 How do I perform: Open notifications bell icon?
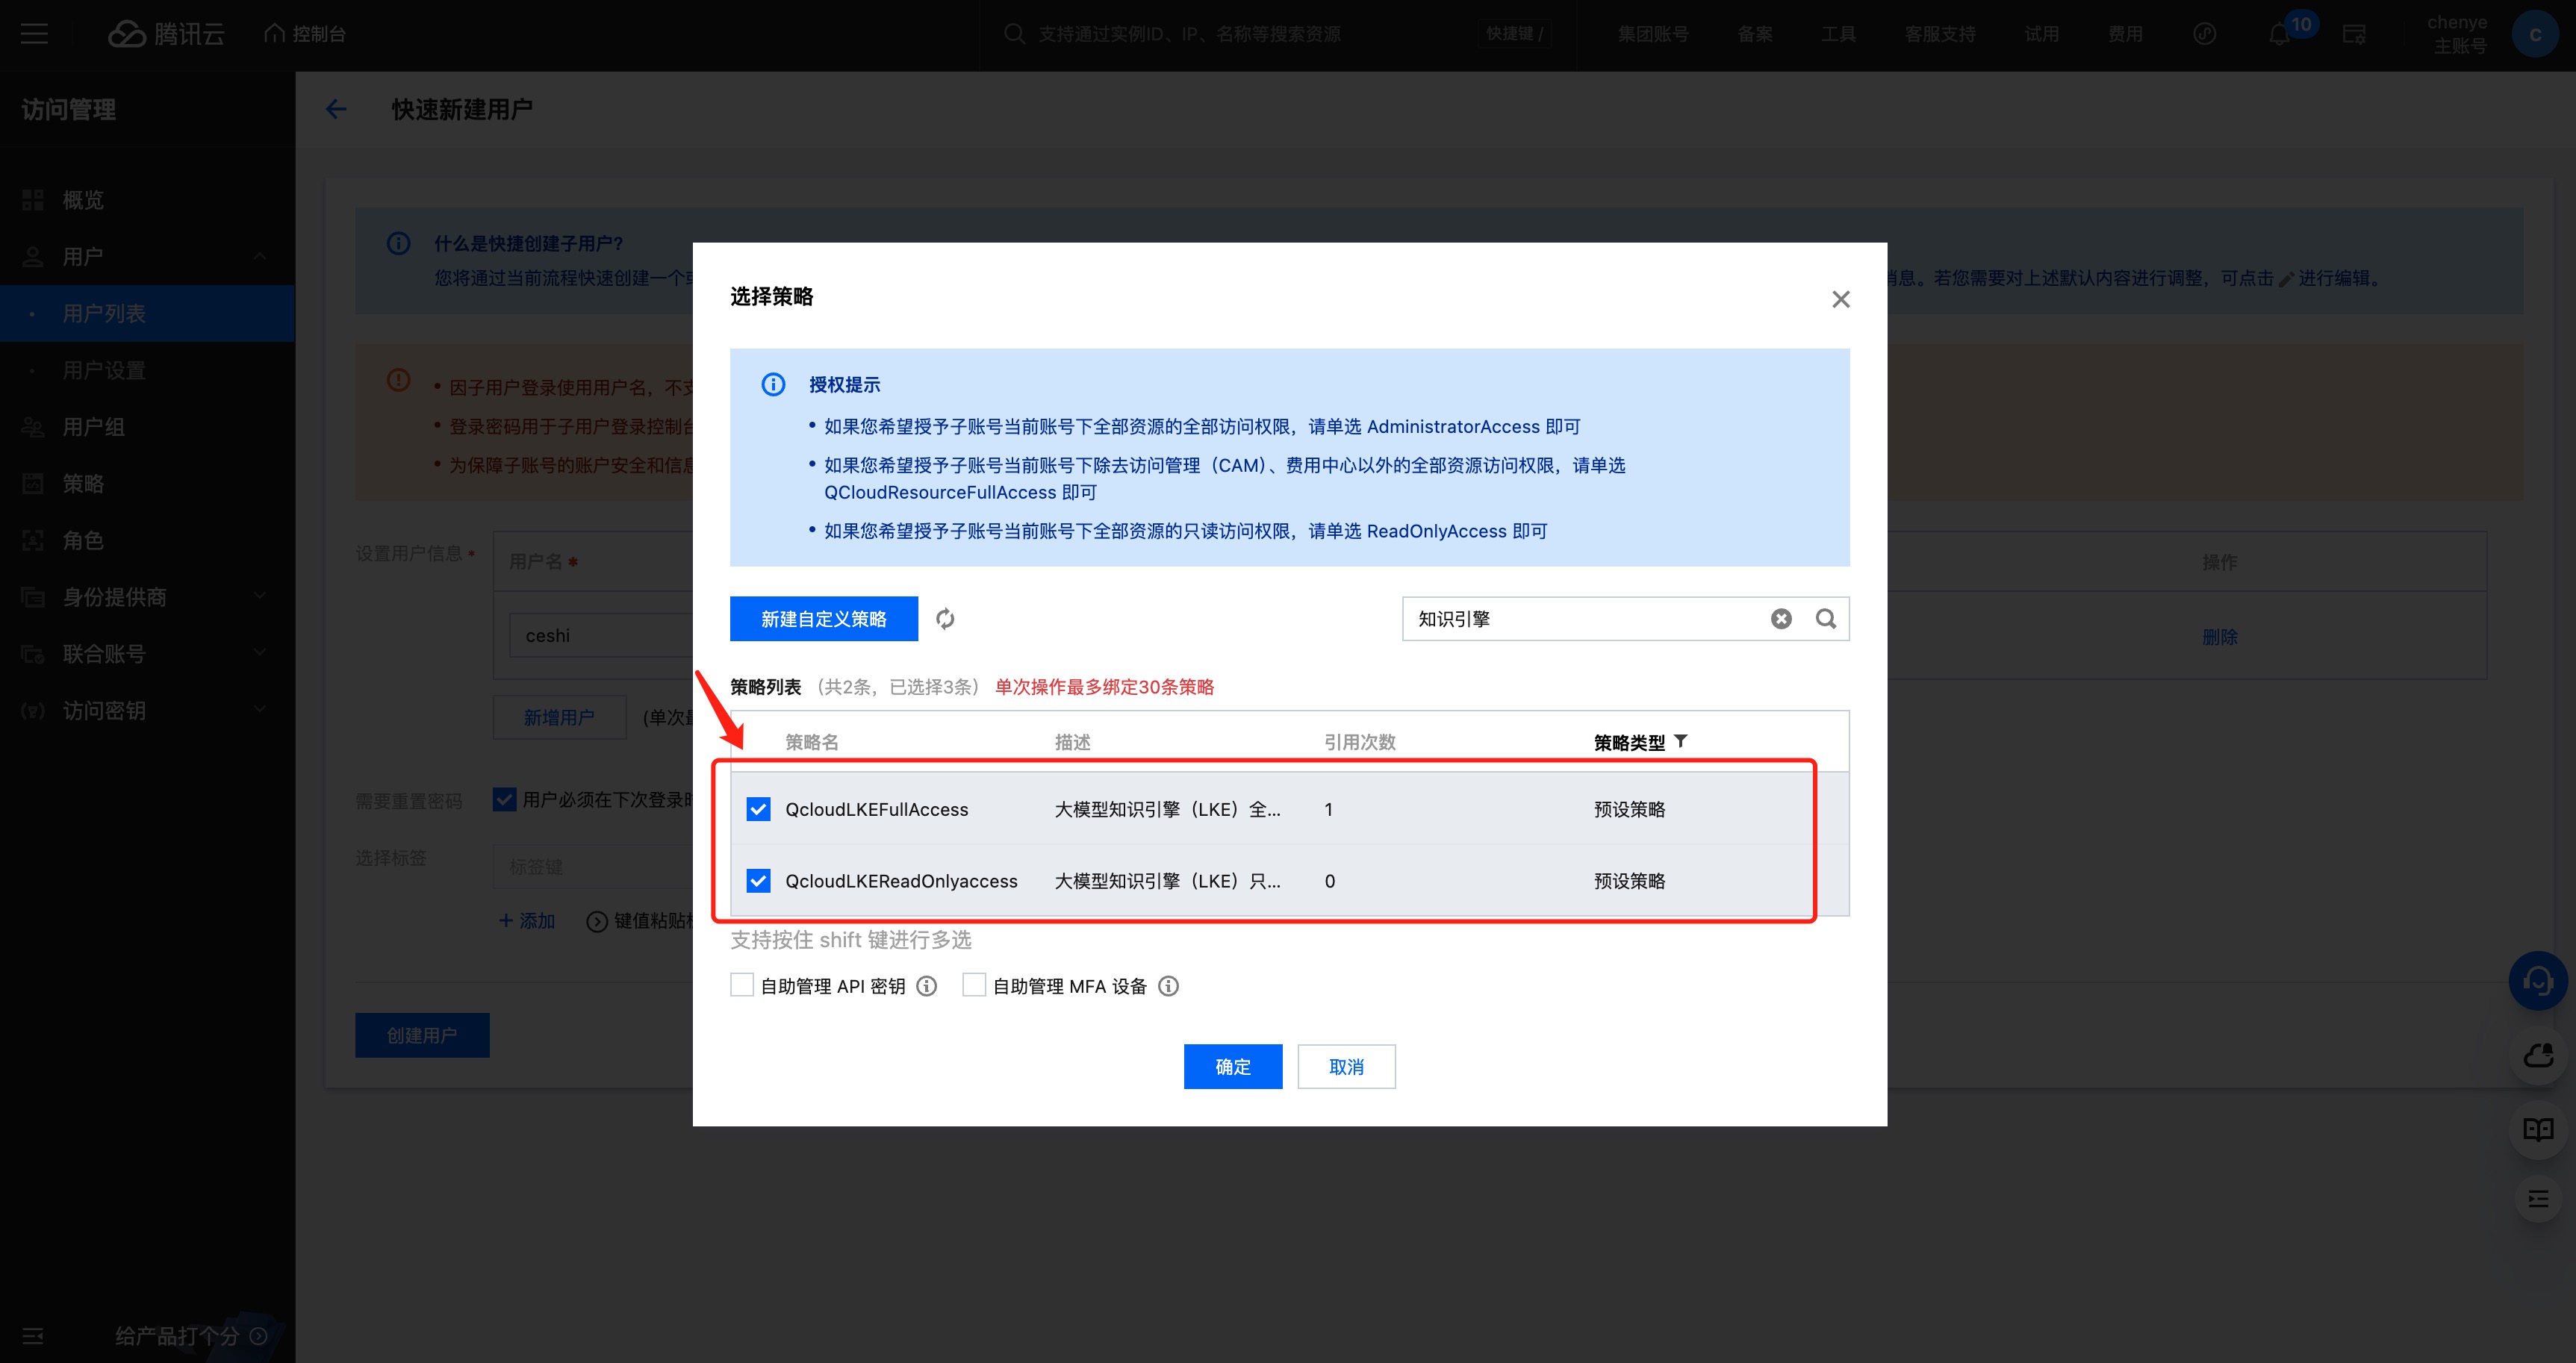2279,34
